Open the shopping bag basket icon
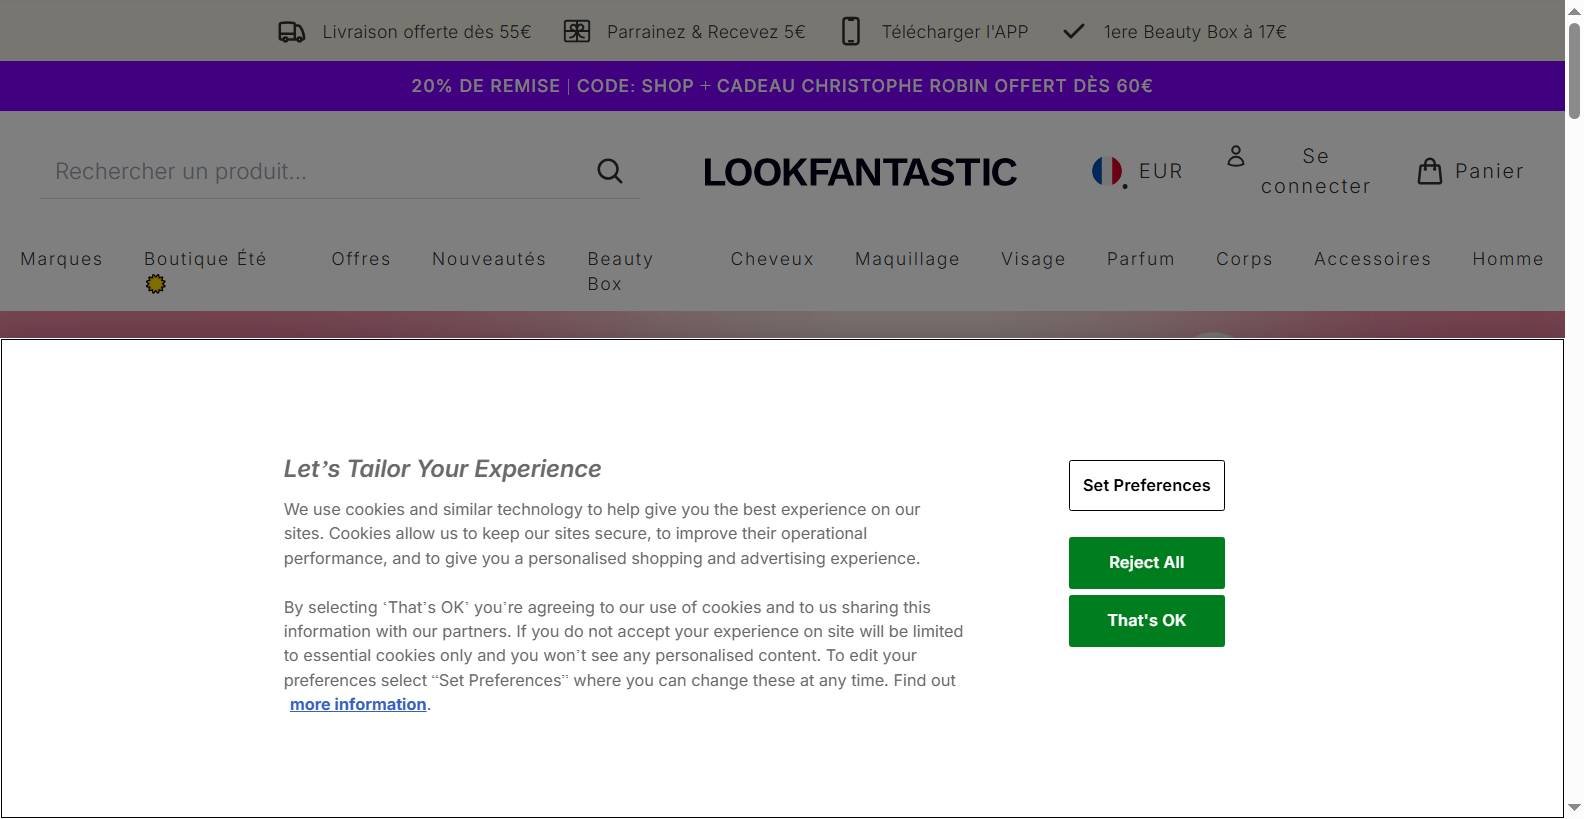Image resolution: width=1584 pixels, height=819 pixels. click(x=1430, y=171)
